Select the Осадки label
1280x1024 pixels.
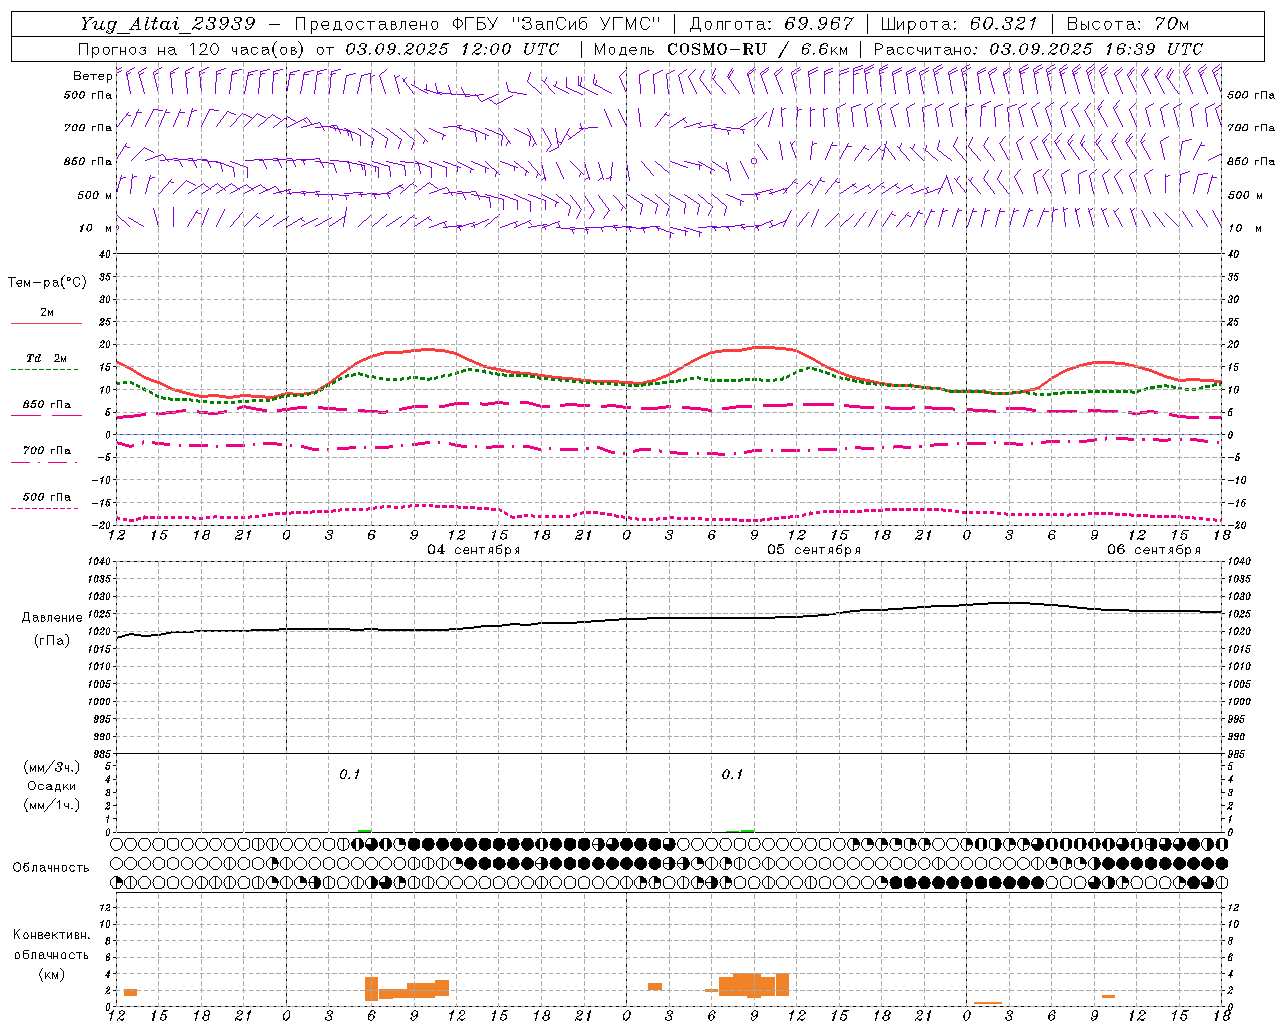tap(52, 786)
